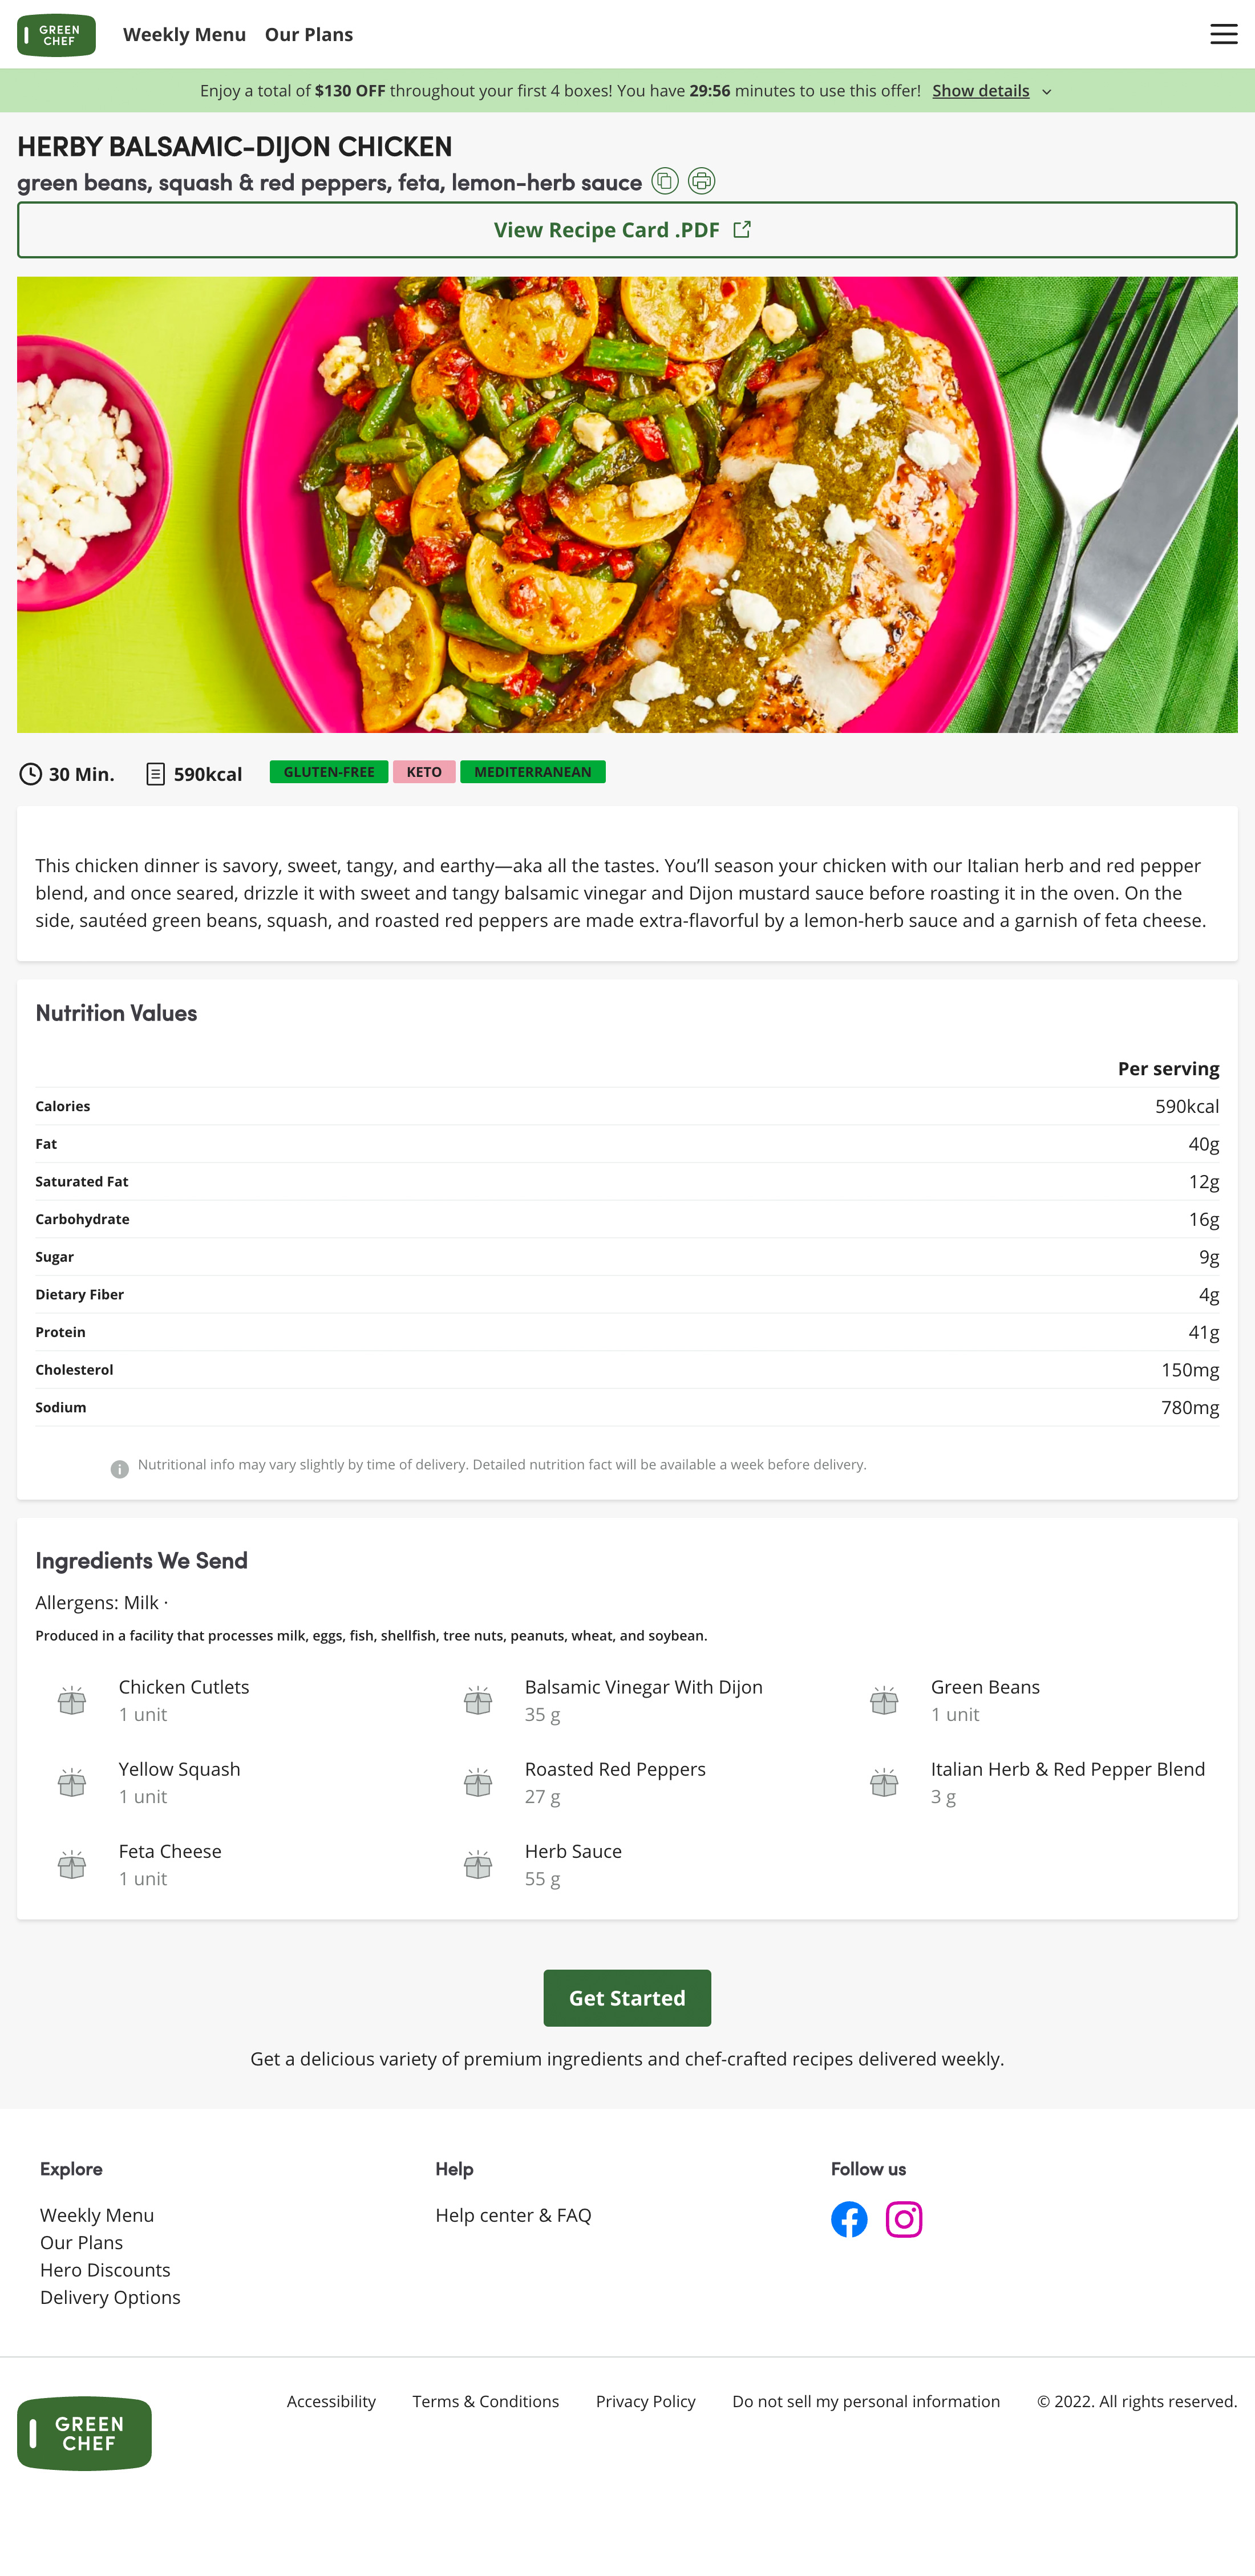Click the clock icon next to 30 Min
1255x2576 pixels.
click(x=30, y=773)
